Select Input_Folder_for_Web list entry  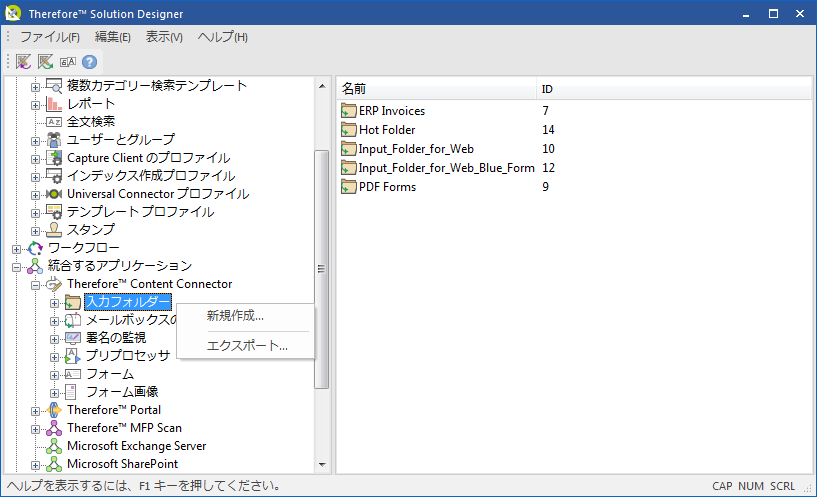(x=416, y=149)
